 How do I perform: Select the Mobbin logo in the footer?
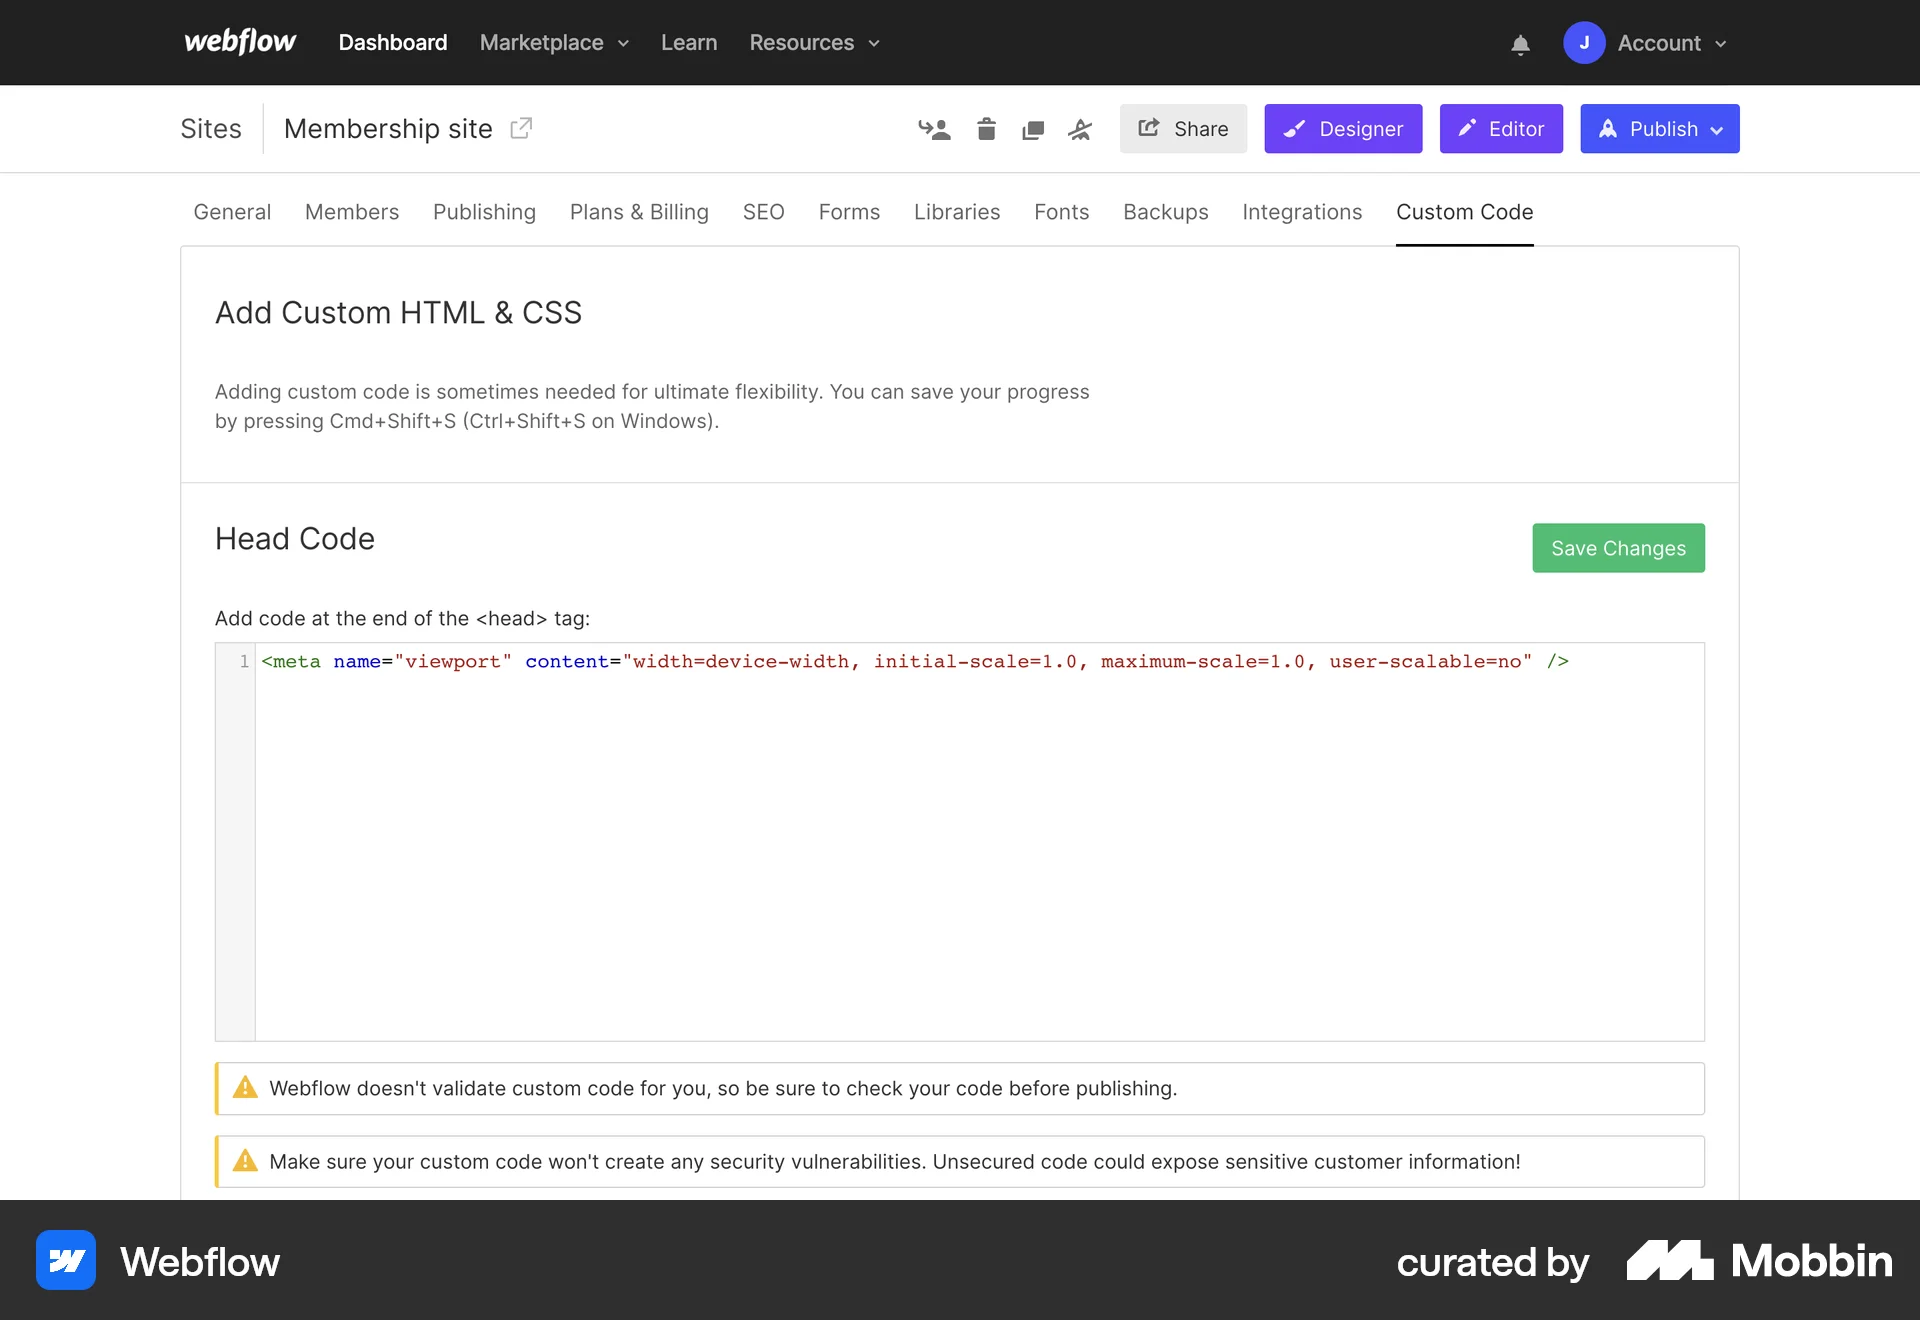[1668, 1261]
